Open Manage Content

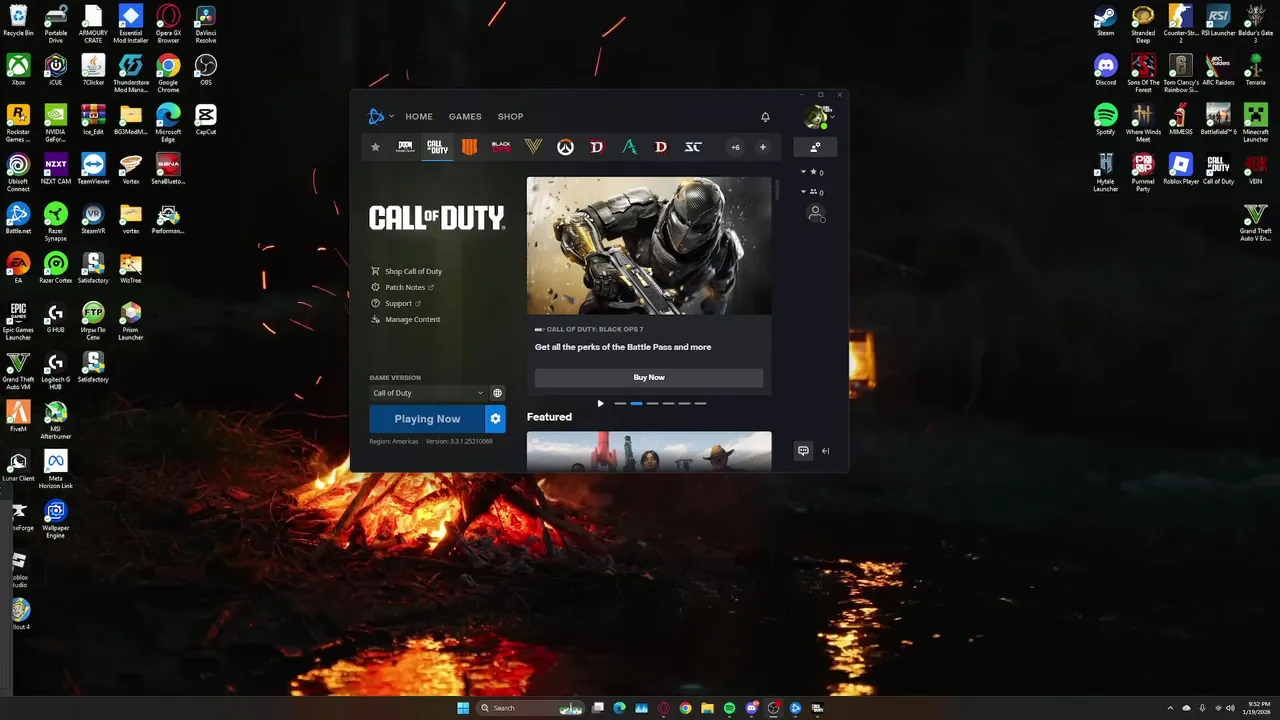(x=405, y=319)
